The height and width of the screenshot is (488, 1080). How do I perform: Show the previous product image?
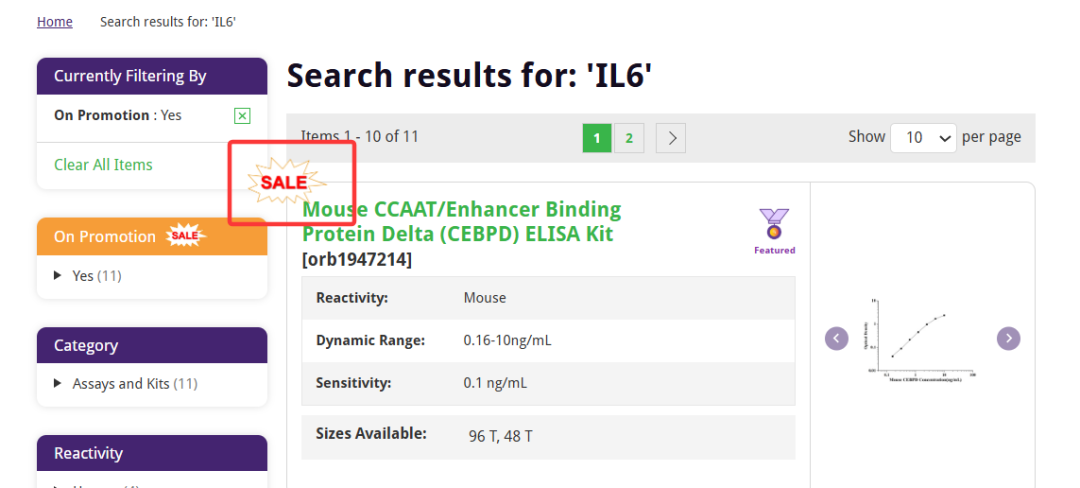pyautogui.click(x=837, y=339)
